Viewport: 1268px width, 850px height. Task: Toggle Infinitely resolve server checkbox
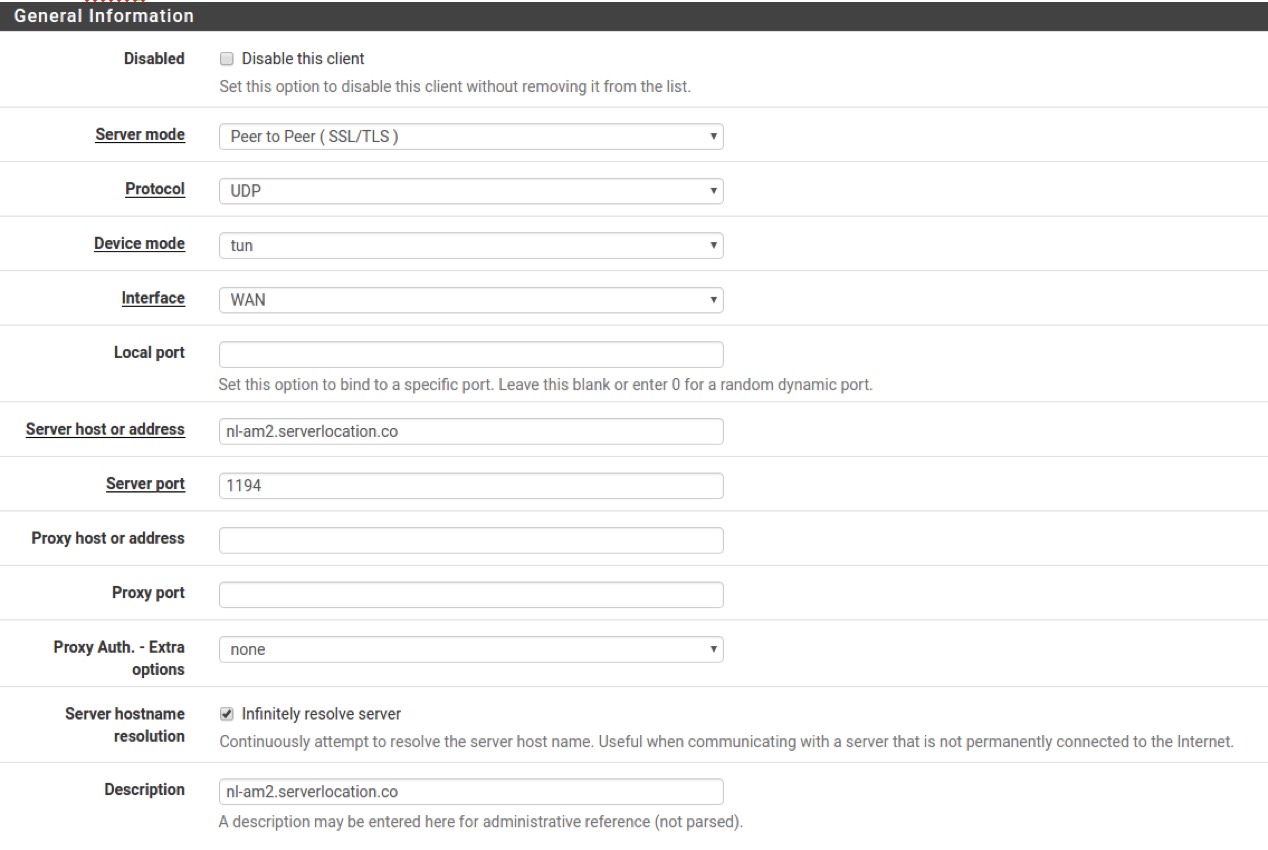click(226, 714)
